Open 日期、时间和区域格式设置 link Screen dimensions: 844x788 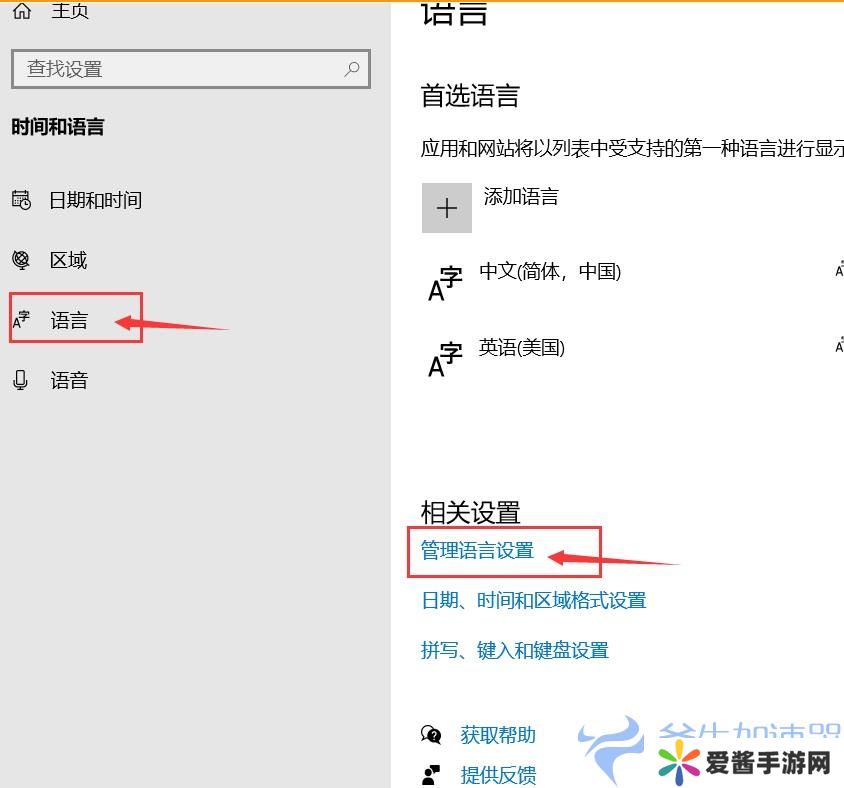pyautogui.click(x=533, y=600)
